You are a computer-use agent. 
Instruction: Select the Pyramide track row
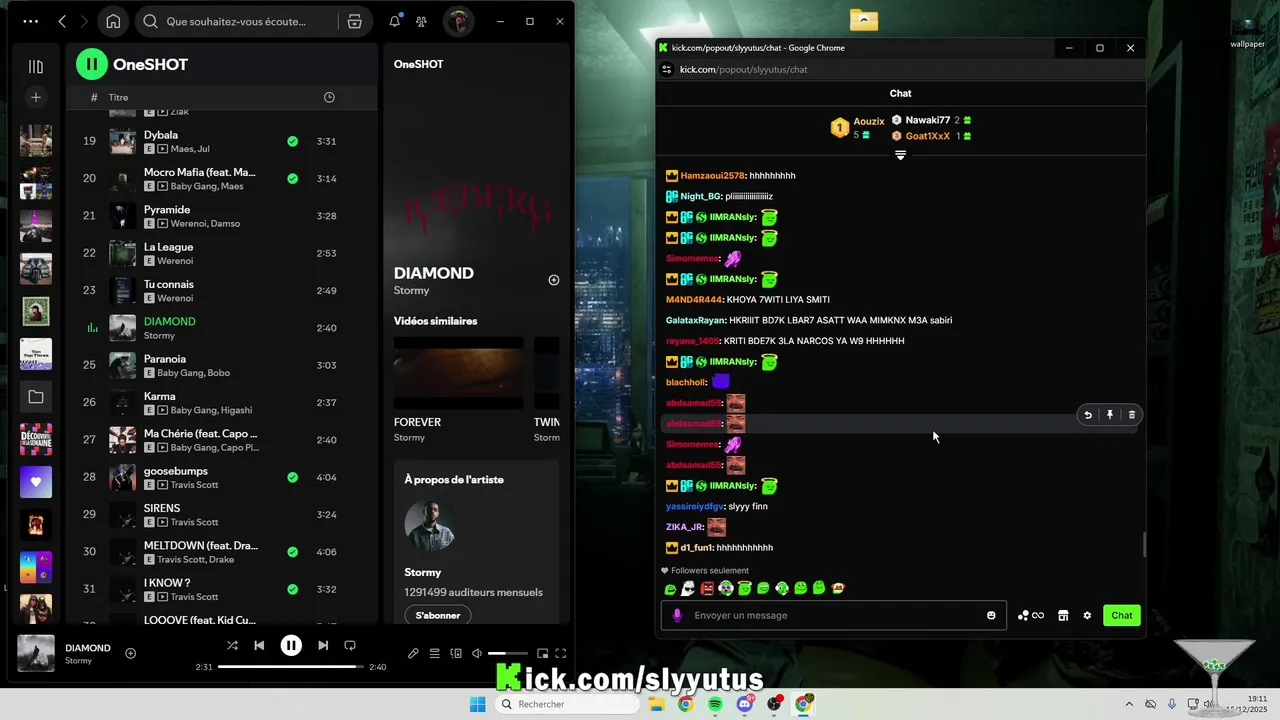click(x=221, y=216)
